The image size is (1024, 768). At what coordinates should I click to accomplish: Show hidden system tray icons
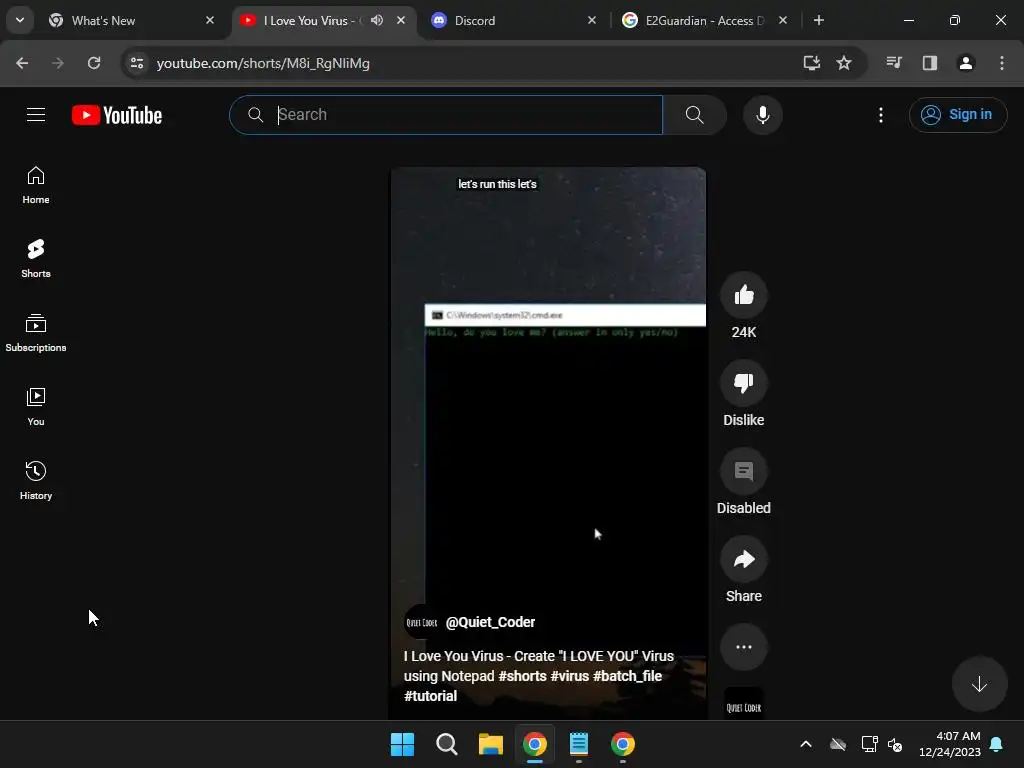(806, 744)
